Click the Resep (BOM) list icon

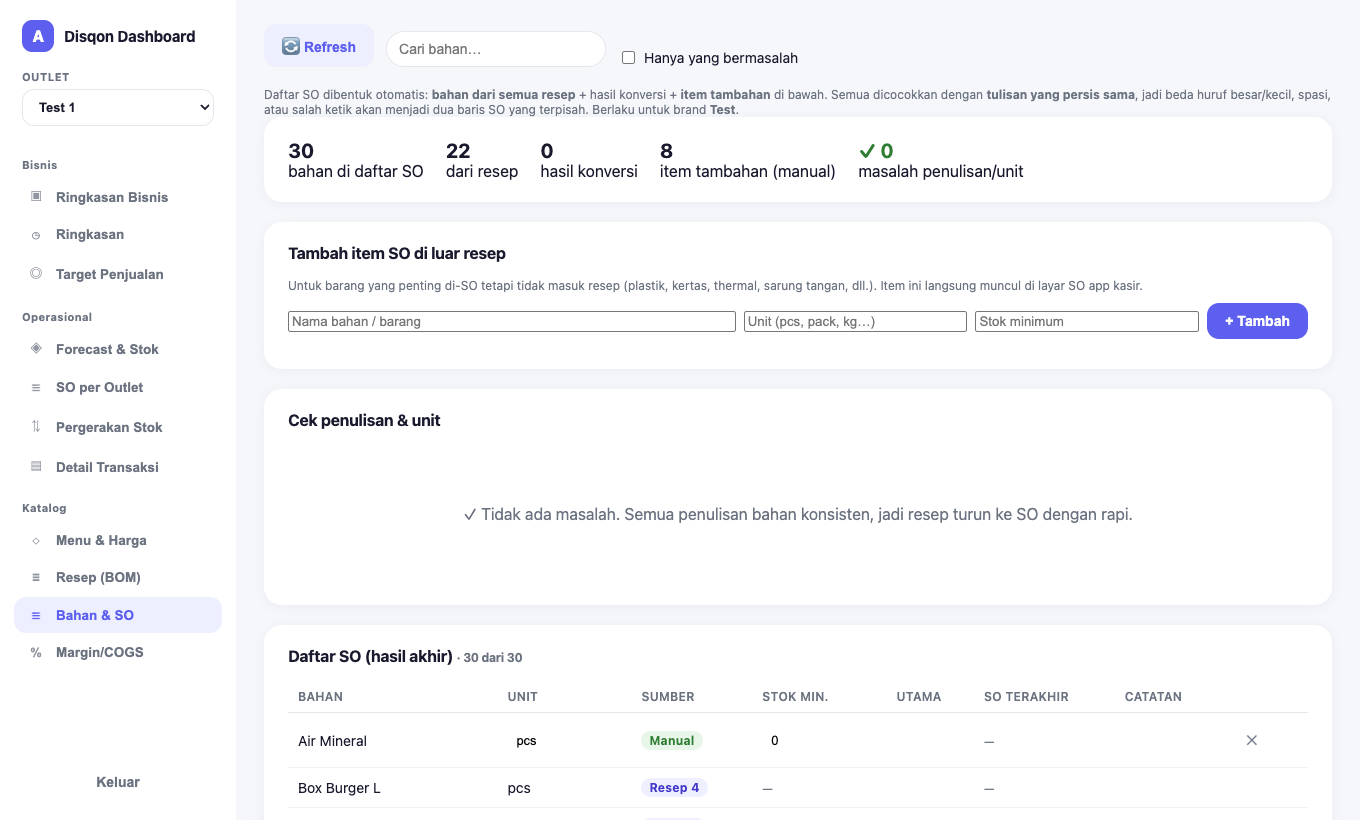click(x=36, y=577)
